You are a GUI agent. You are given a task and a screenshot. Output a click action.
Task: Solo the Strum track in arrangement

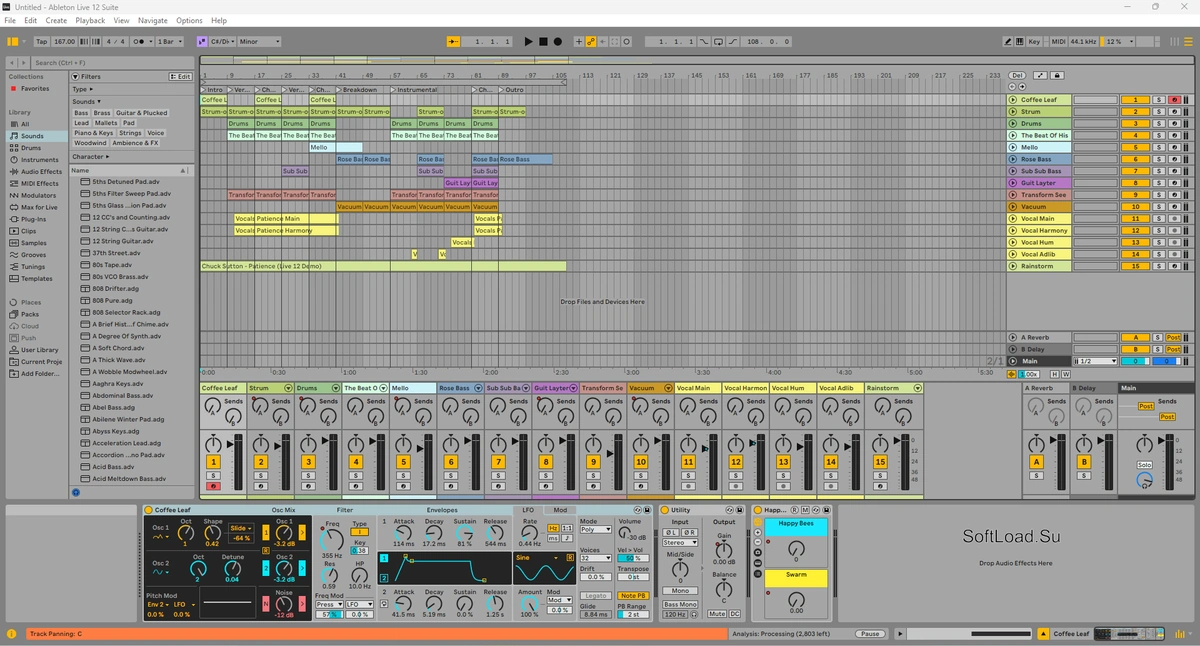[1158, 112]
